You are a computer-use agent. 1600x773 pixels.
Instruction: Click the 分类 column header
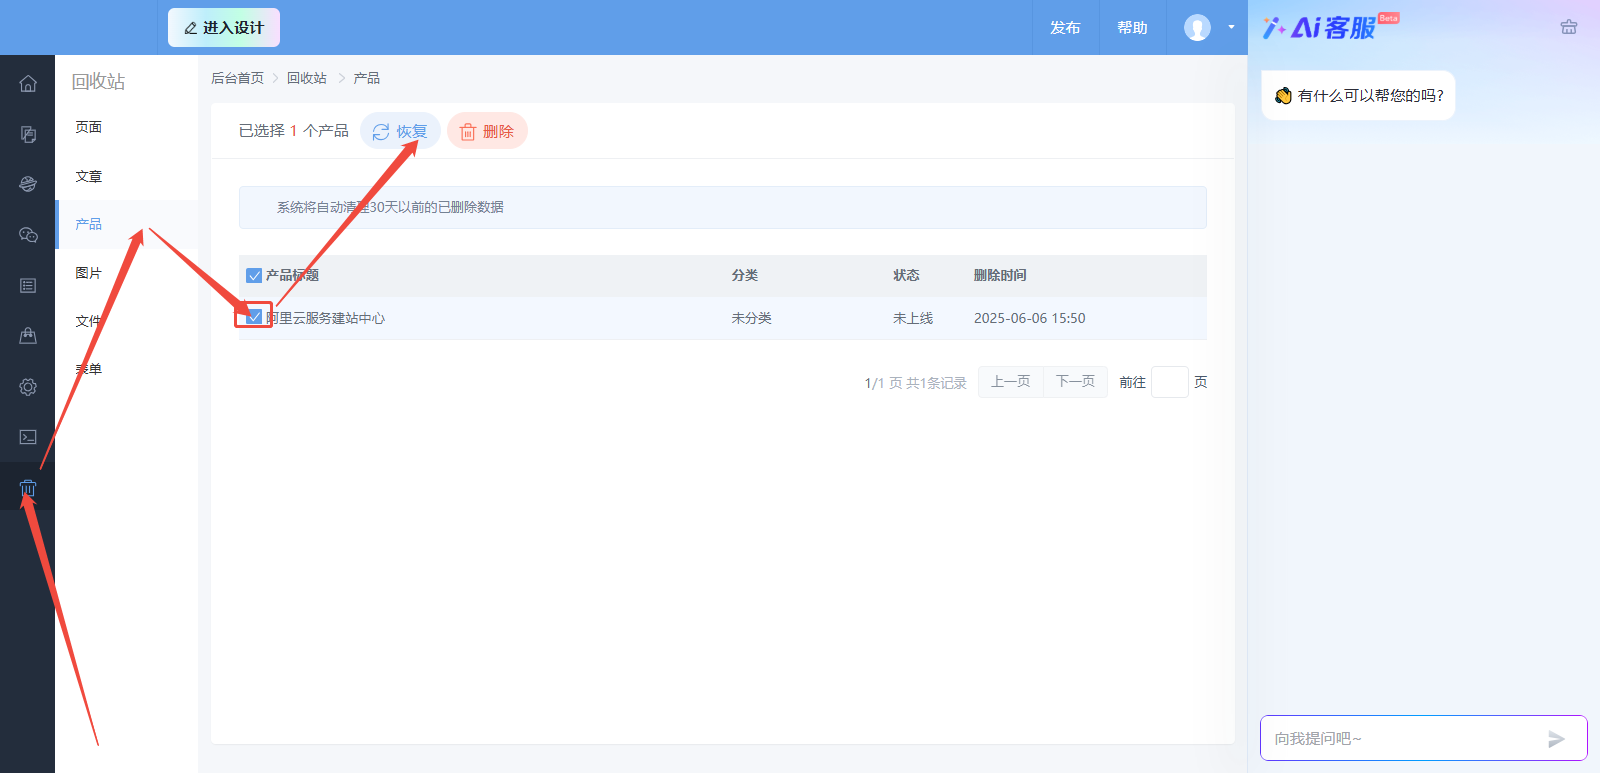(745, 275)
